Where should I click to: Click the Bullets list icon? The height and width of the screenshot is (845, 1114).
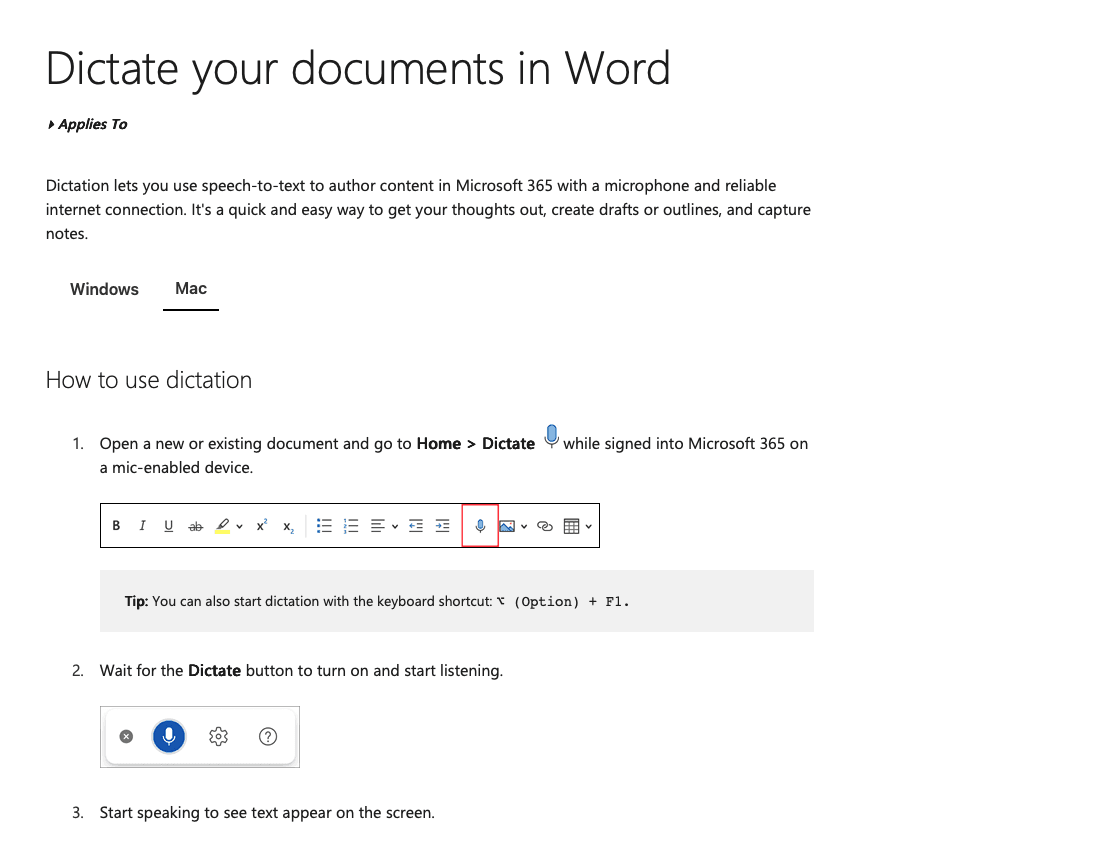tap(324, 525)
